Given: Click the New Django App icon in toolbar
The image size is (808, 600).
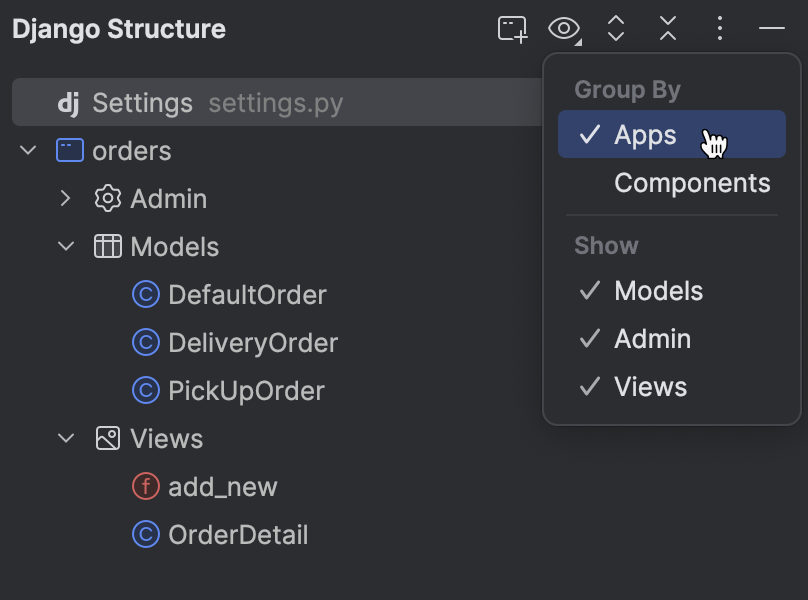Looking at the screenshot, I should point(511,29).
